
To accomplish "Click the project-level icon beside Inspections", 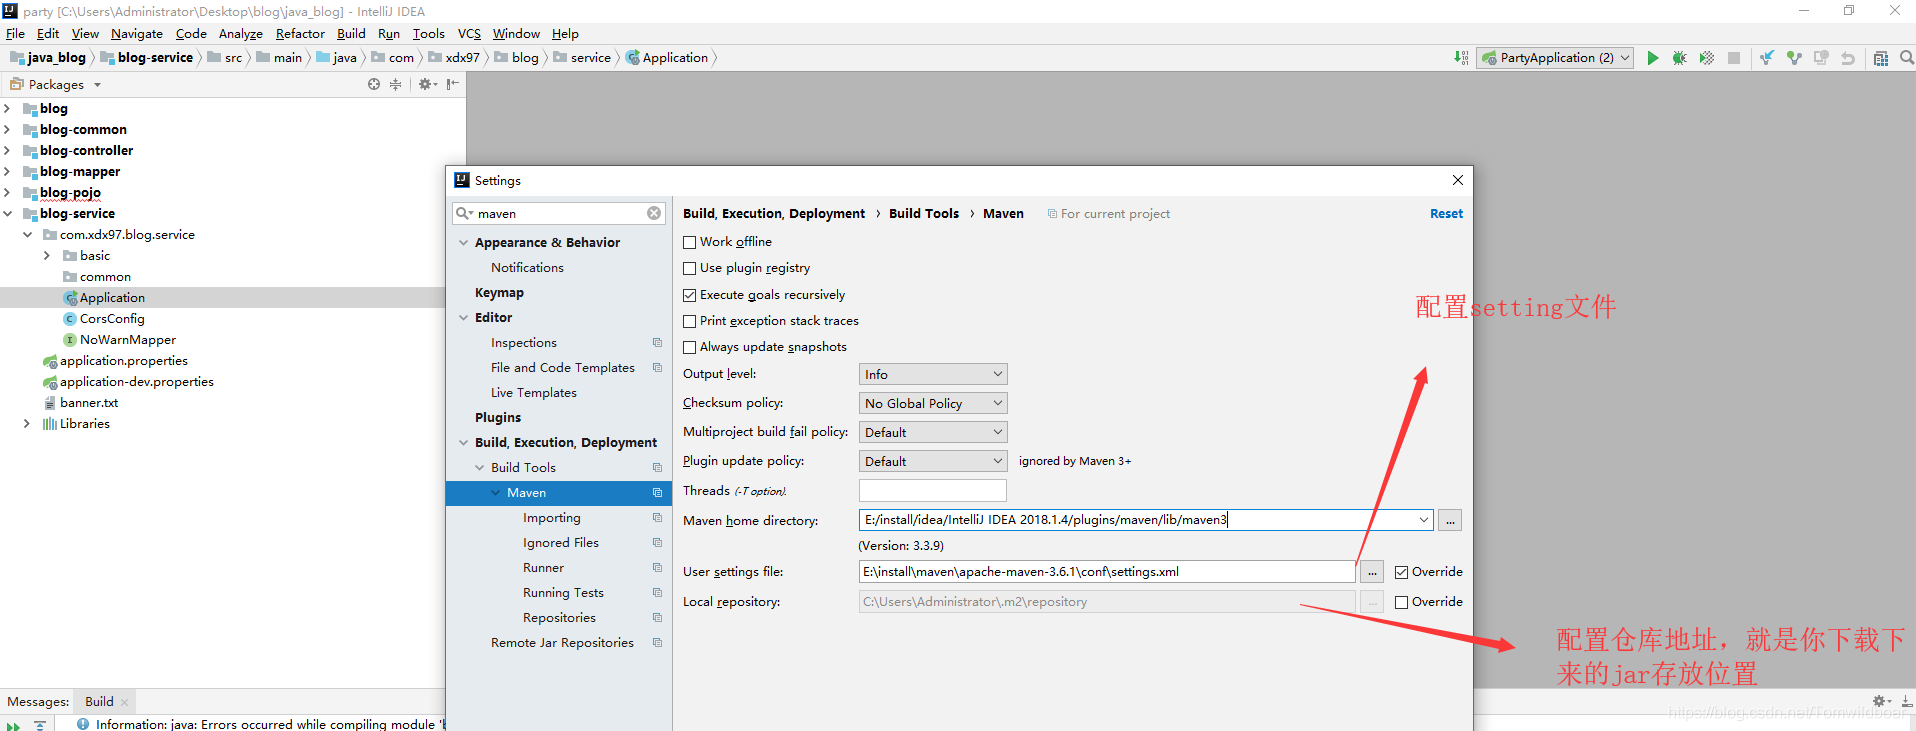I will tap(657, 342).
